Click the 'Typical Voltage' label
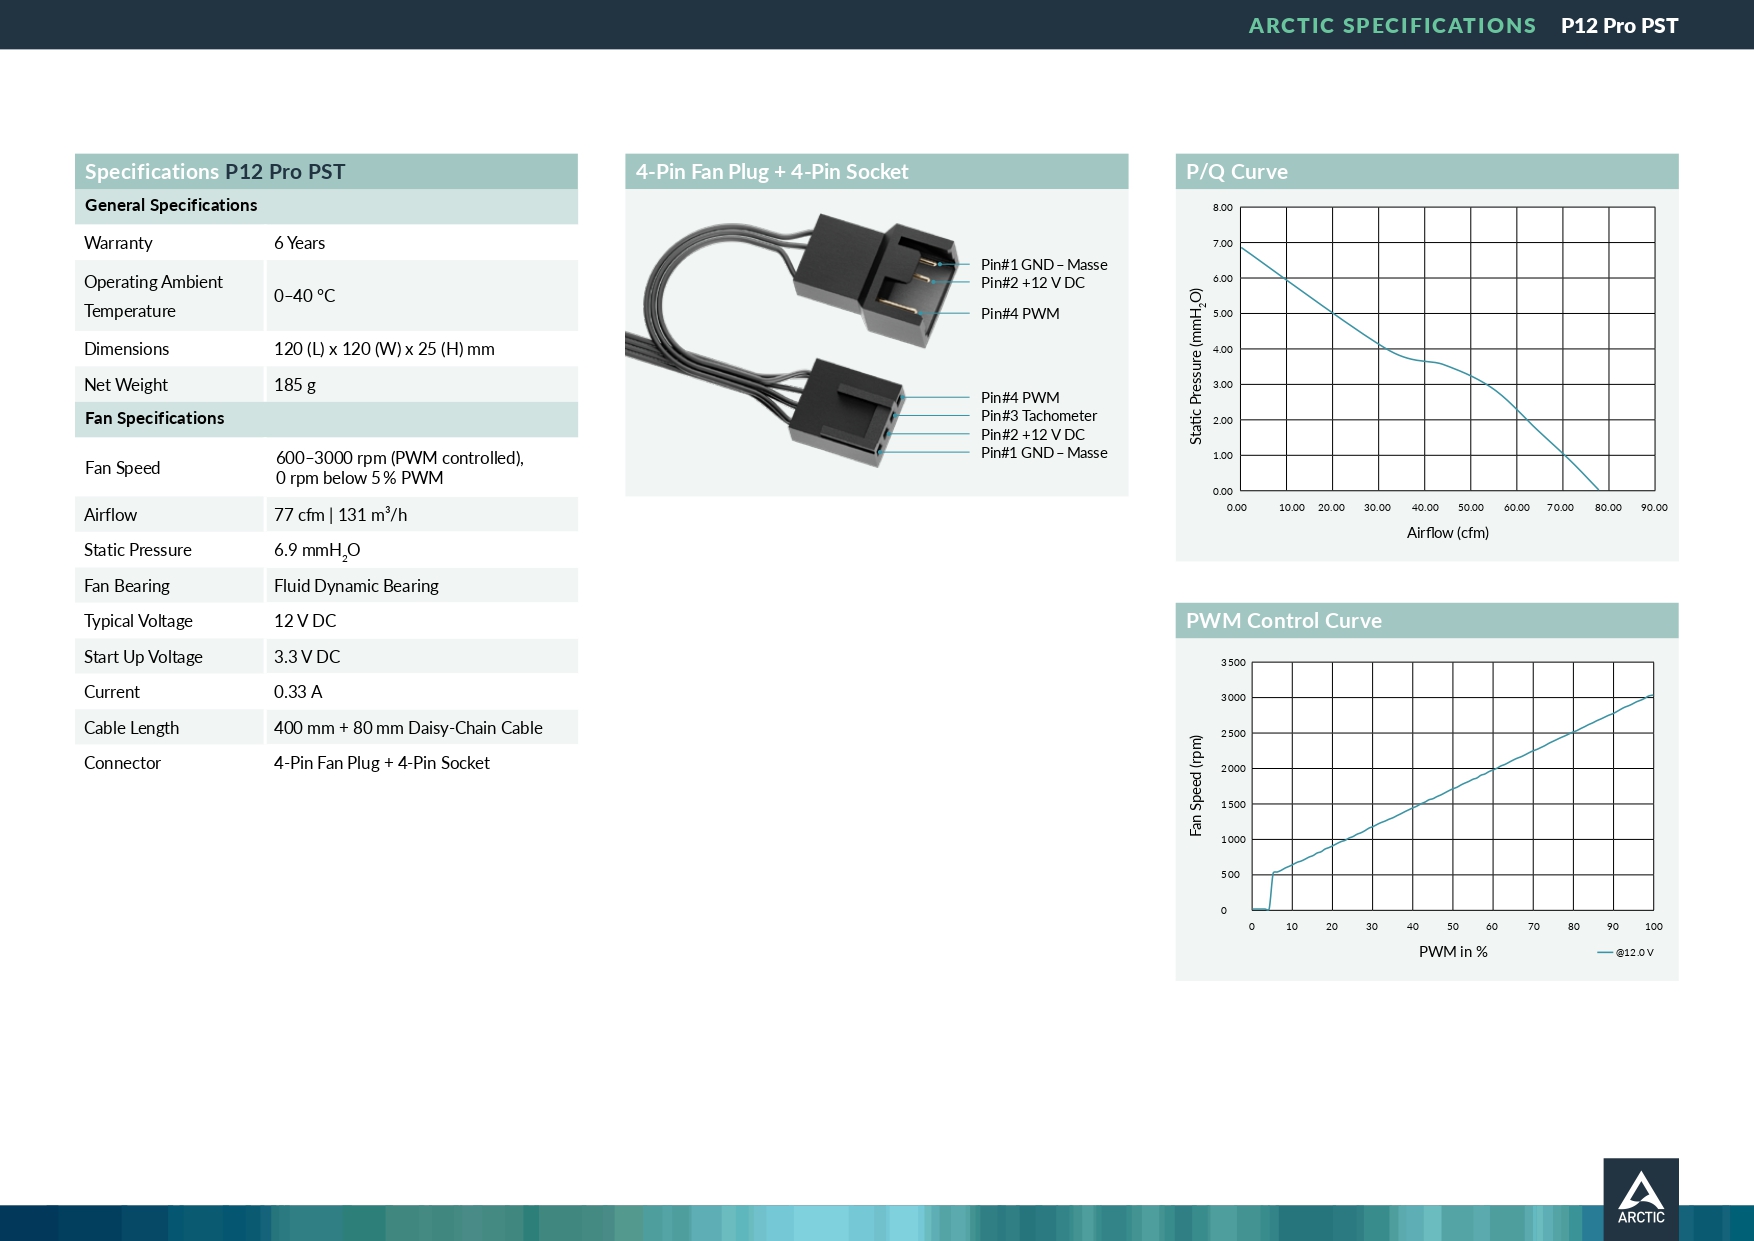The height and width of the screenshot is (1241, 1754). click(x=138, y=621)
